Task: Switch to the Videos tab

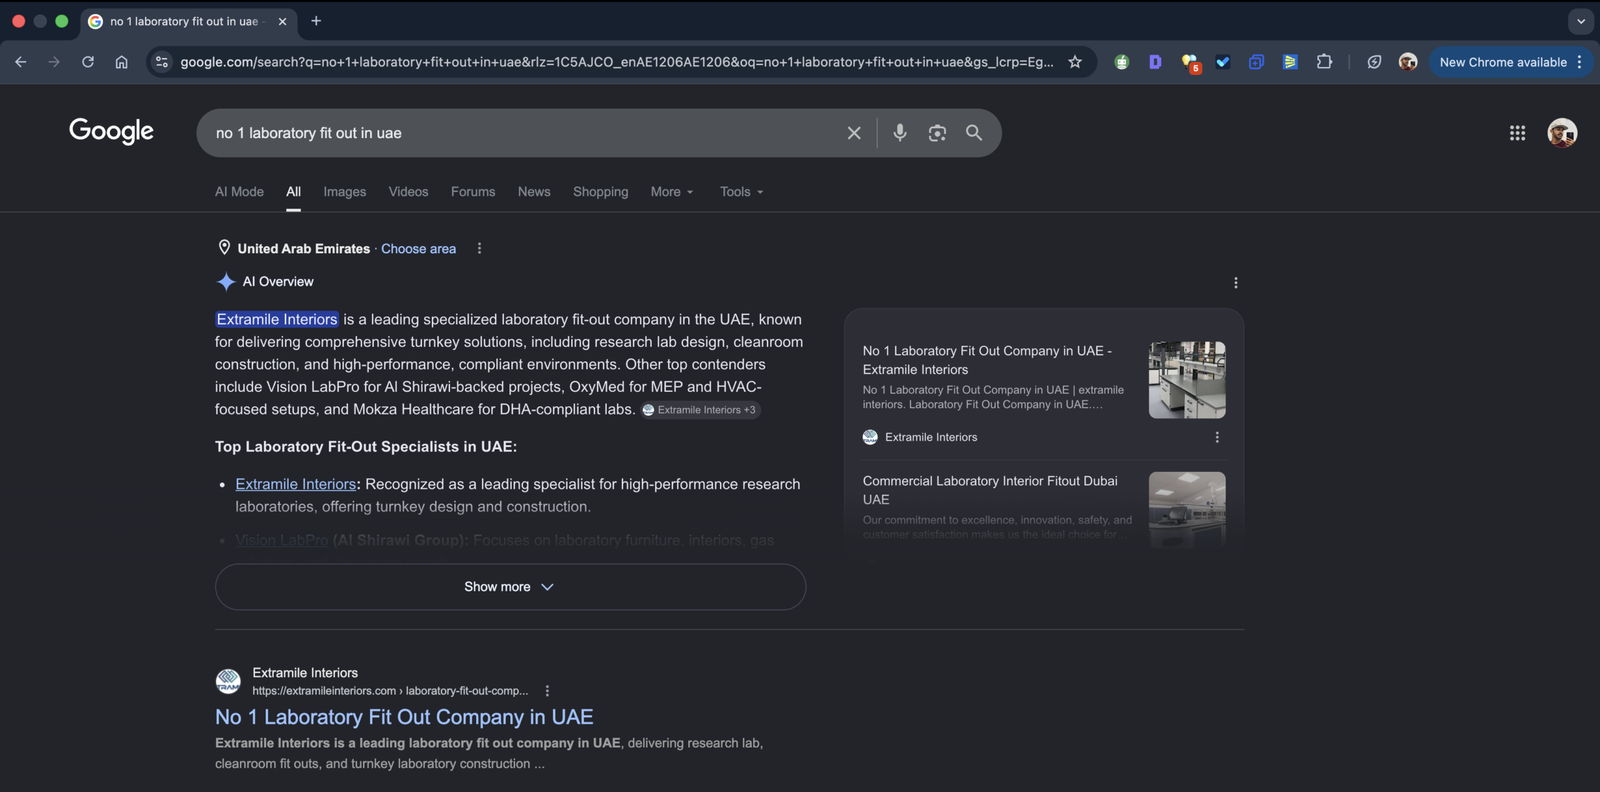Action: (x=408, y=192)
